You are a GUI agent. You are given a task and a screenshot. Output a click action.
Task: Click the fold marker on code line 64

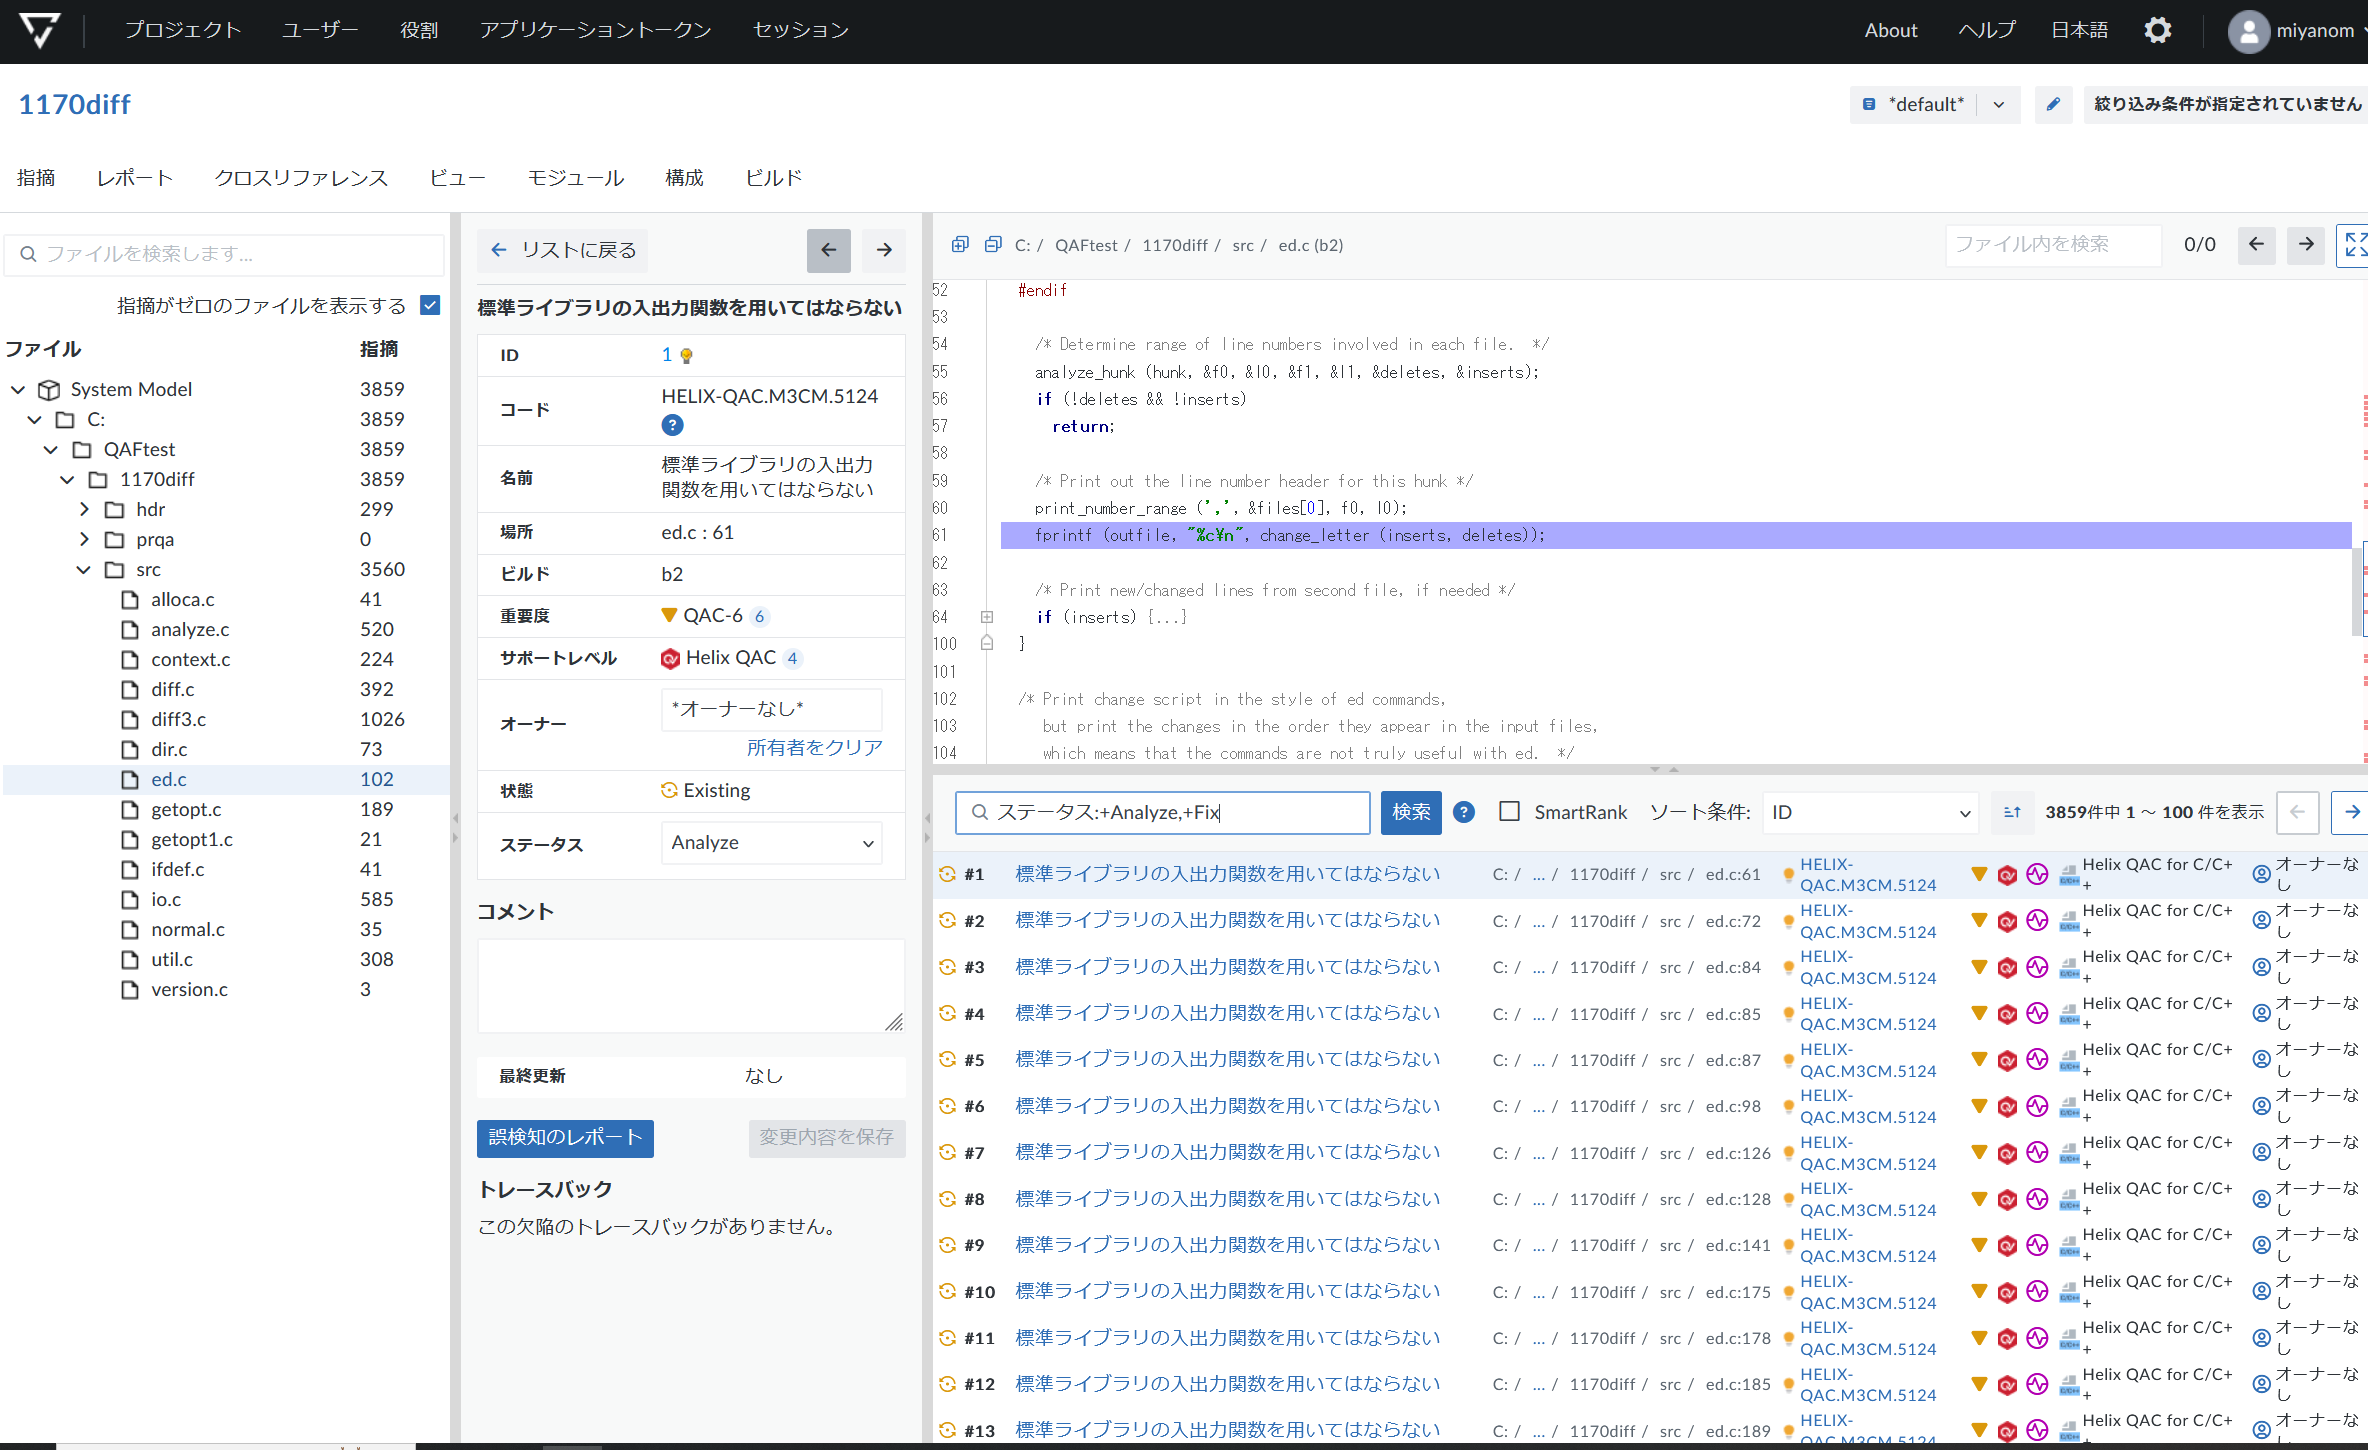(987, 617)
